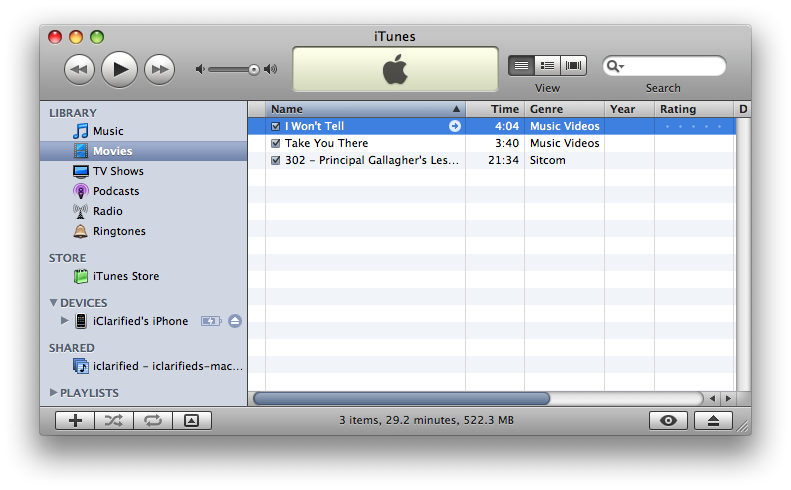Open the Music library
Screen dimensions: 791x490
[x=107, y=131]
